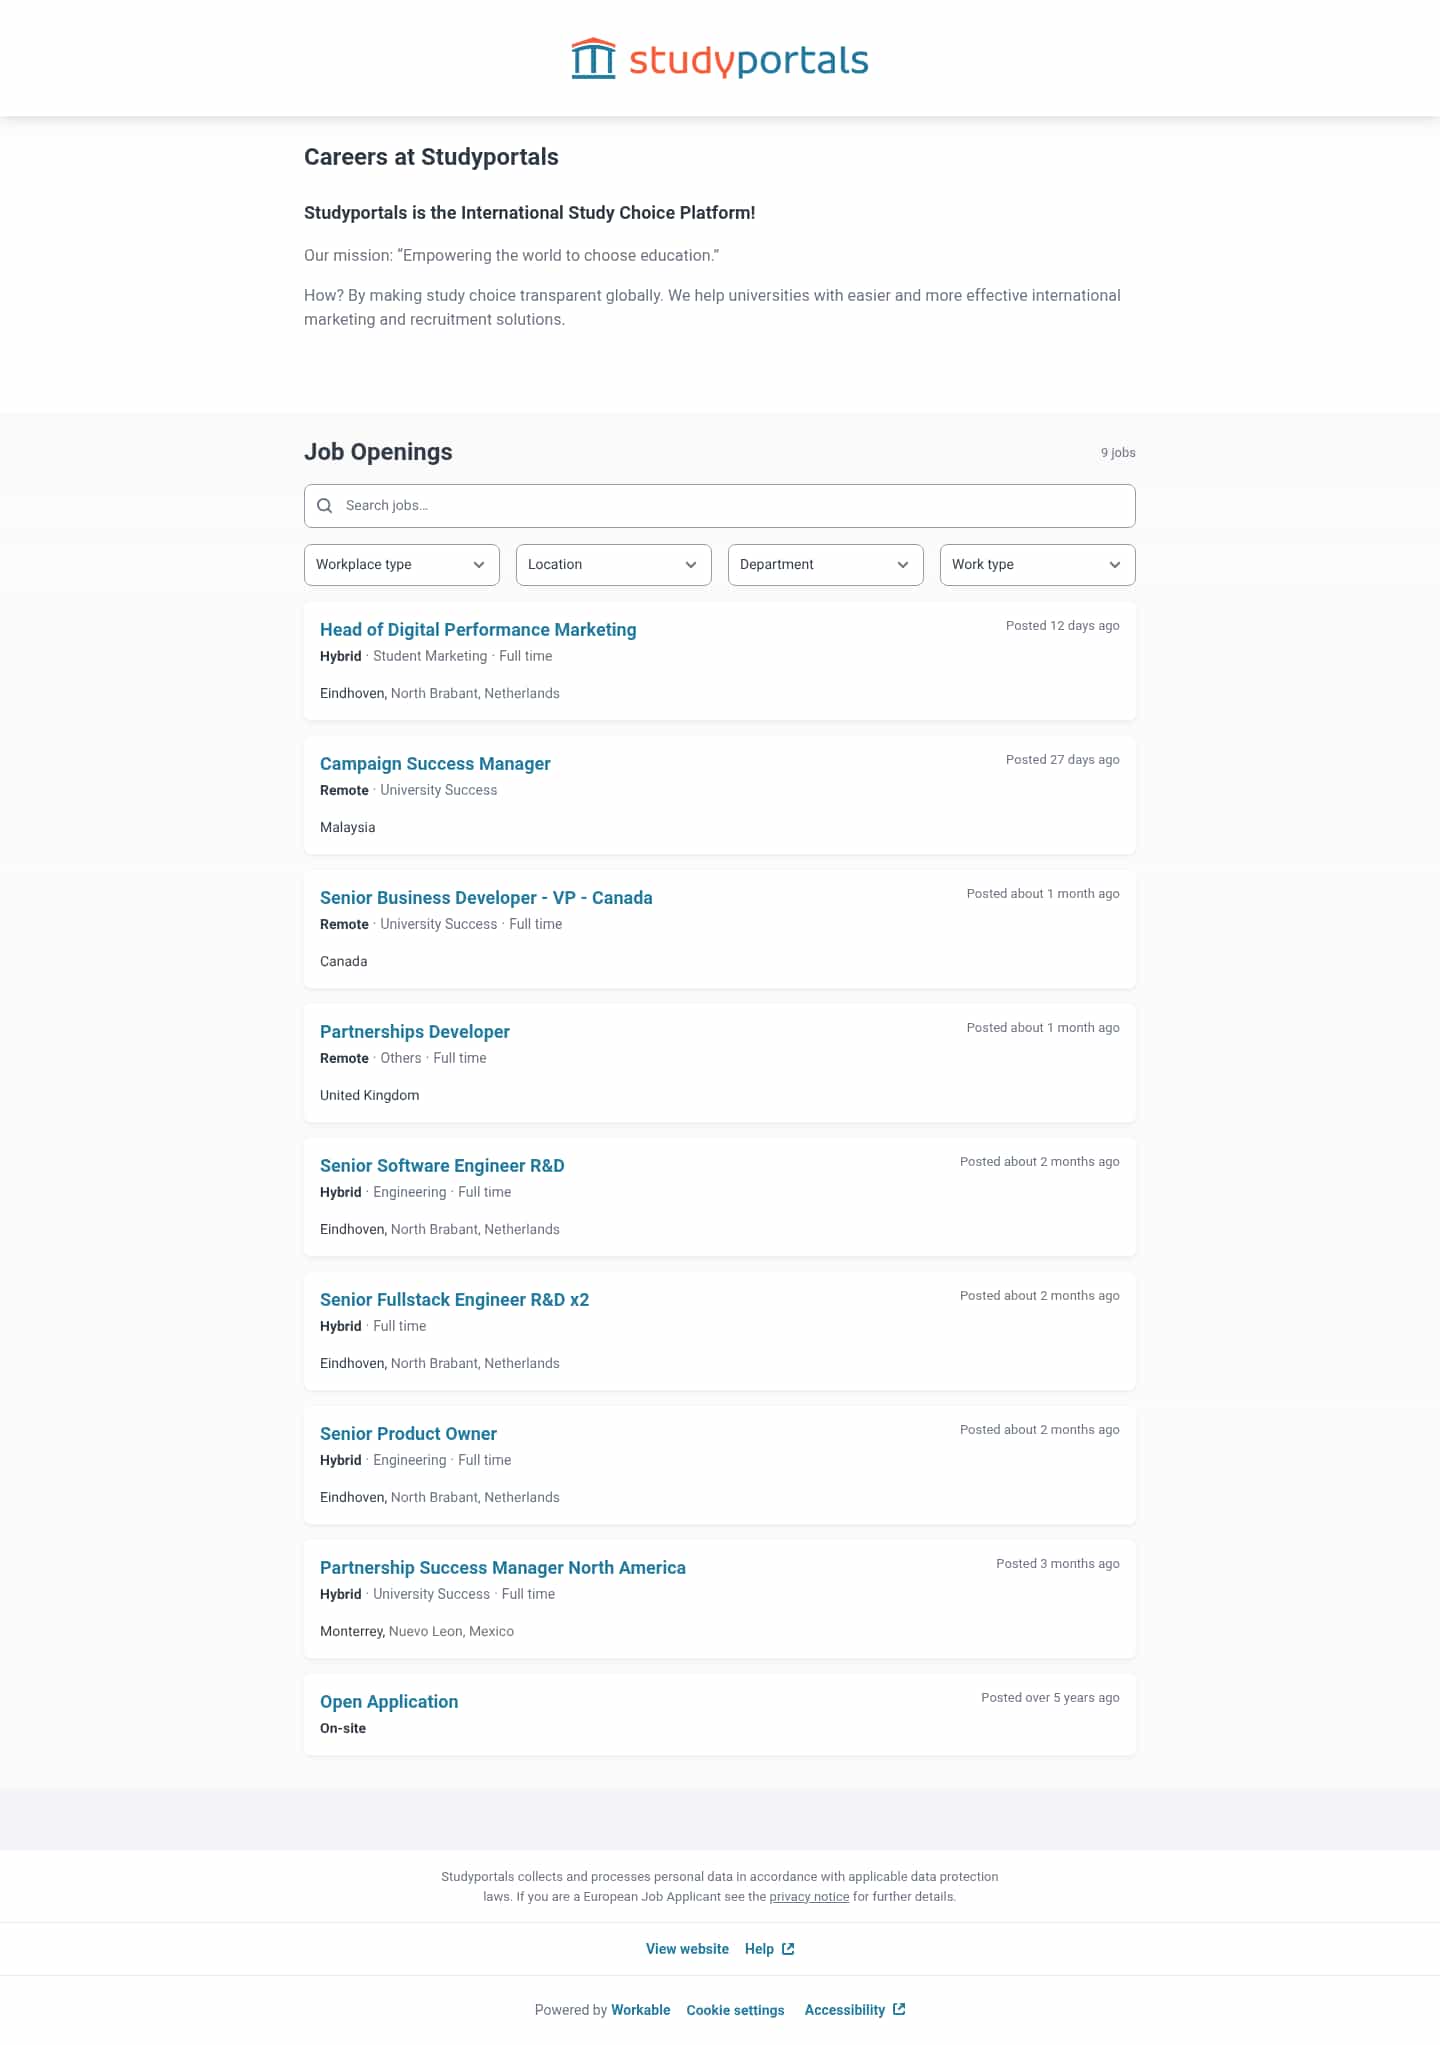Open Senior Software Engineer R&D job
Viewport: 1440px width, 2045px height.
click(442, 1166)
